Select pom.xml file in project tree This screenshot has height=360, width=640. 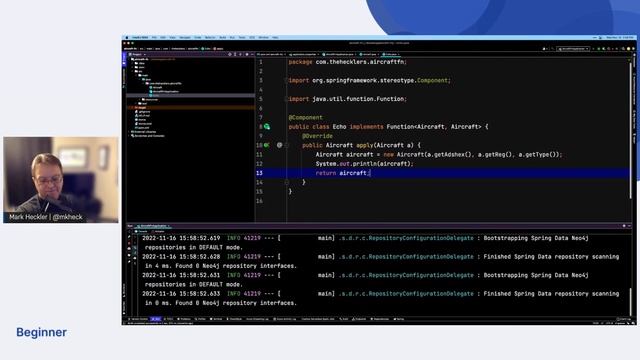(142, 128)
